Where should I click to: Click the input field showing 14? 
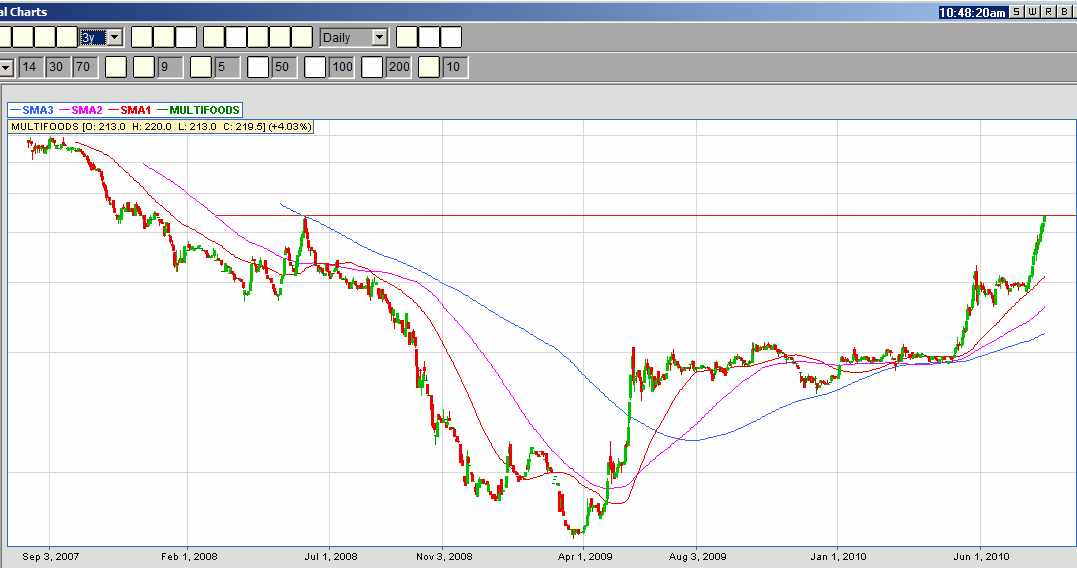click(30, 68)
